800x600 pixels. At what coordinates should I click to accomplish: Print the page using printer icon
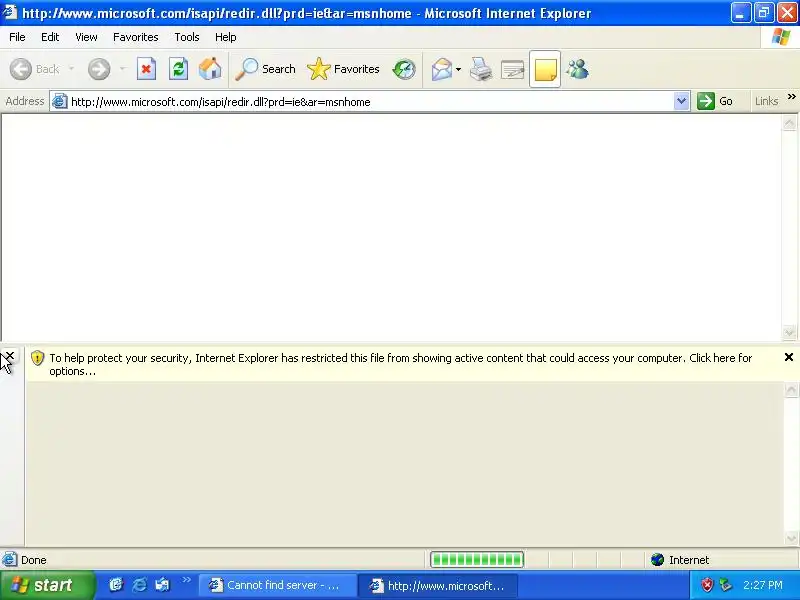[x=481, y=69]
